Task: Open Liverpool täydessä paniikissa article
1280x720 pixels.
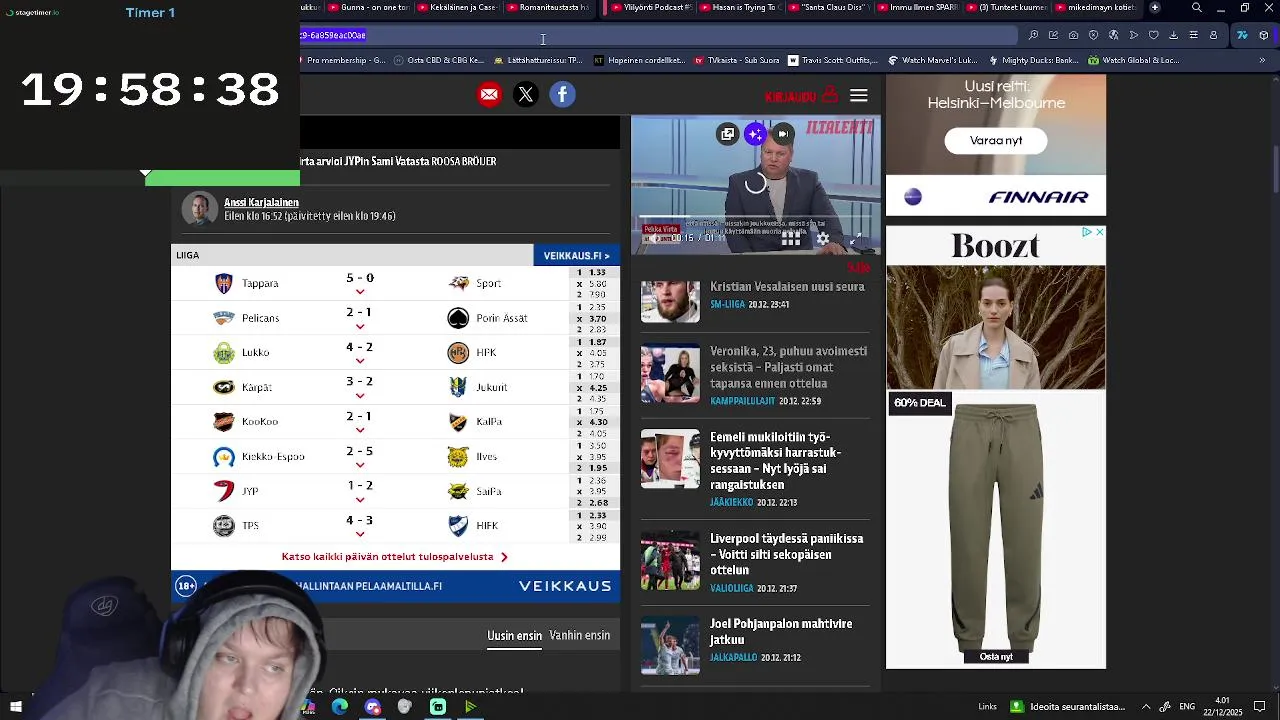Action: (x=786, y=554)
